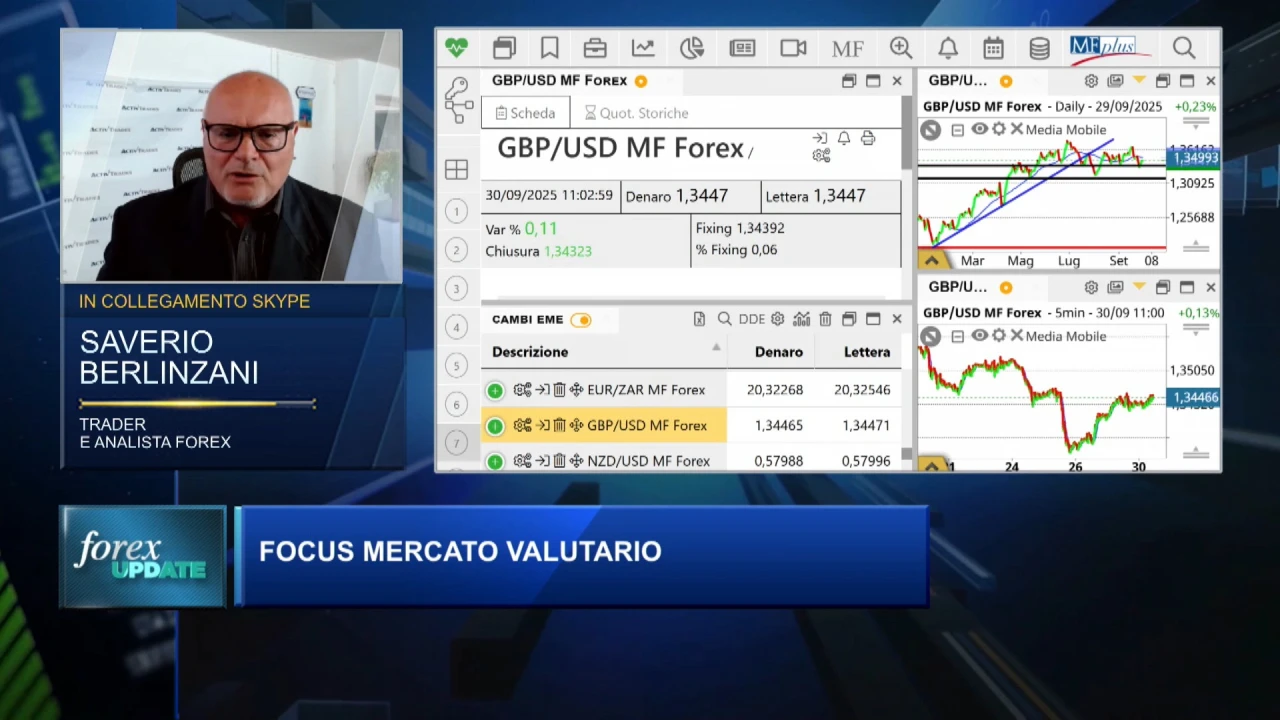The height and width of the screenshot is (720, 1280).
Task: Click the printer icon in Scheda panel
Action: pos(868,138)
